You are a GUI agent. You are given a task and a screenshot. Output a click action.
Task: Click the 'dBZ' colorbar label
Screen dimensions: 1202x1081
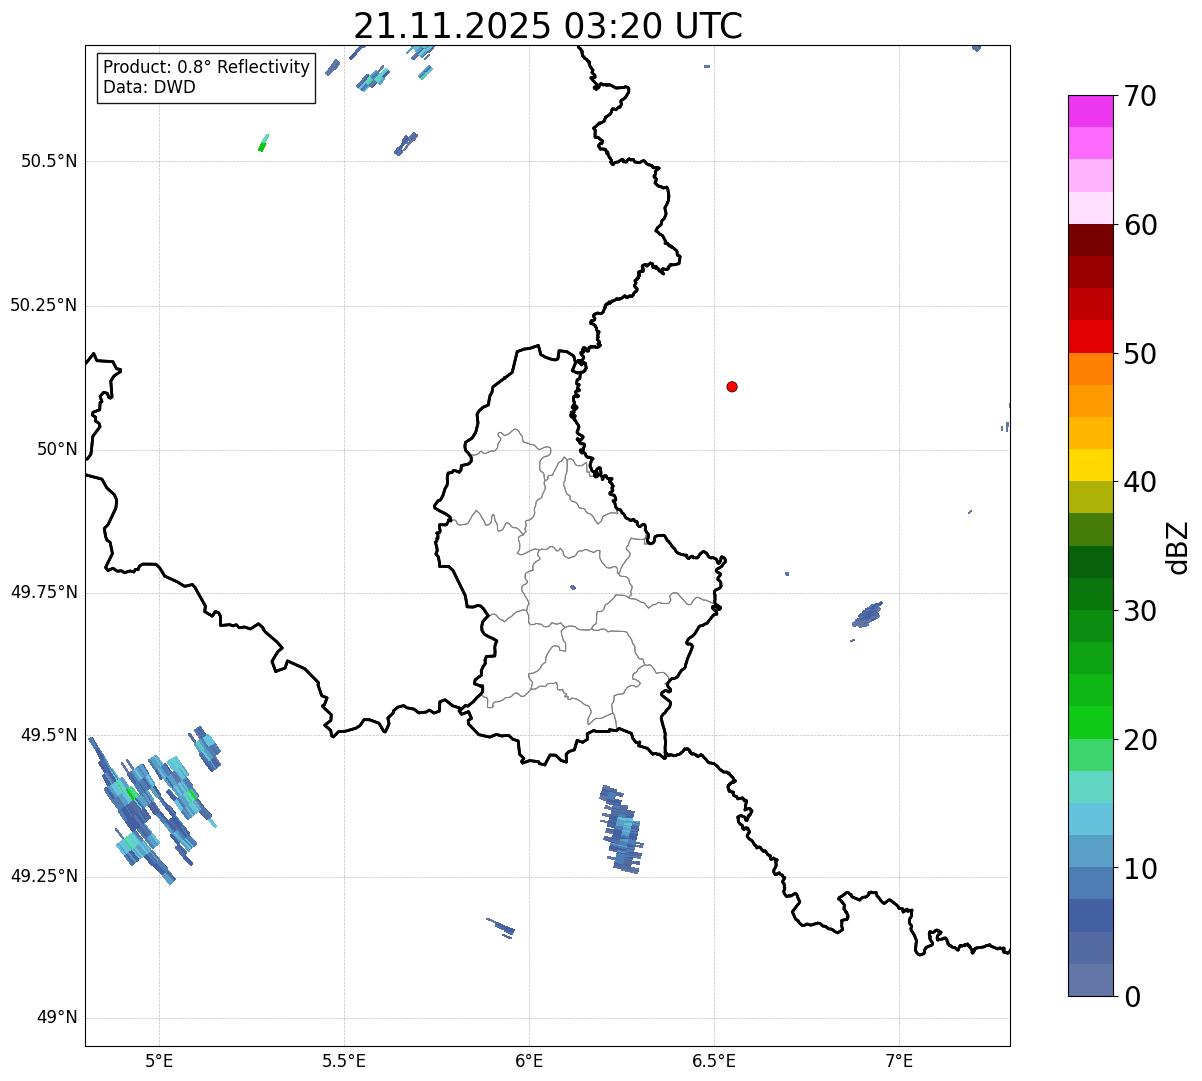click(x=1178, y=547)
